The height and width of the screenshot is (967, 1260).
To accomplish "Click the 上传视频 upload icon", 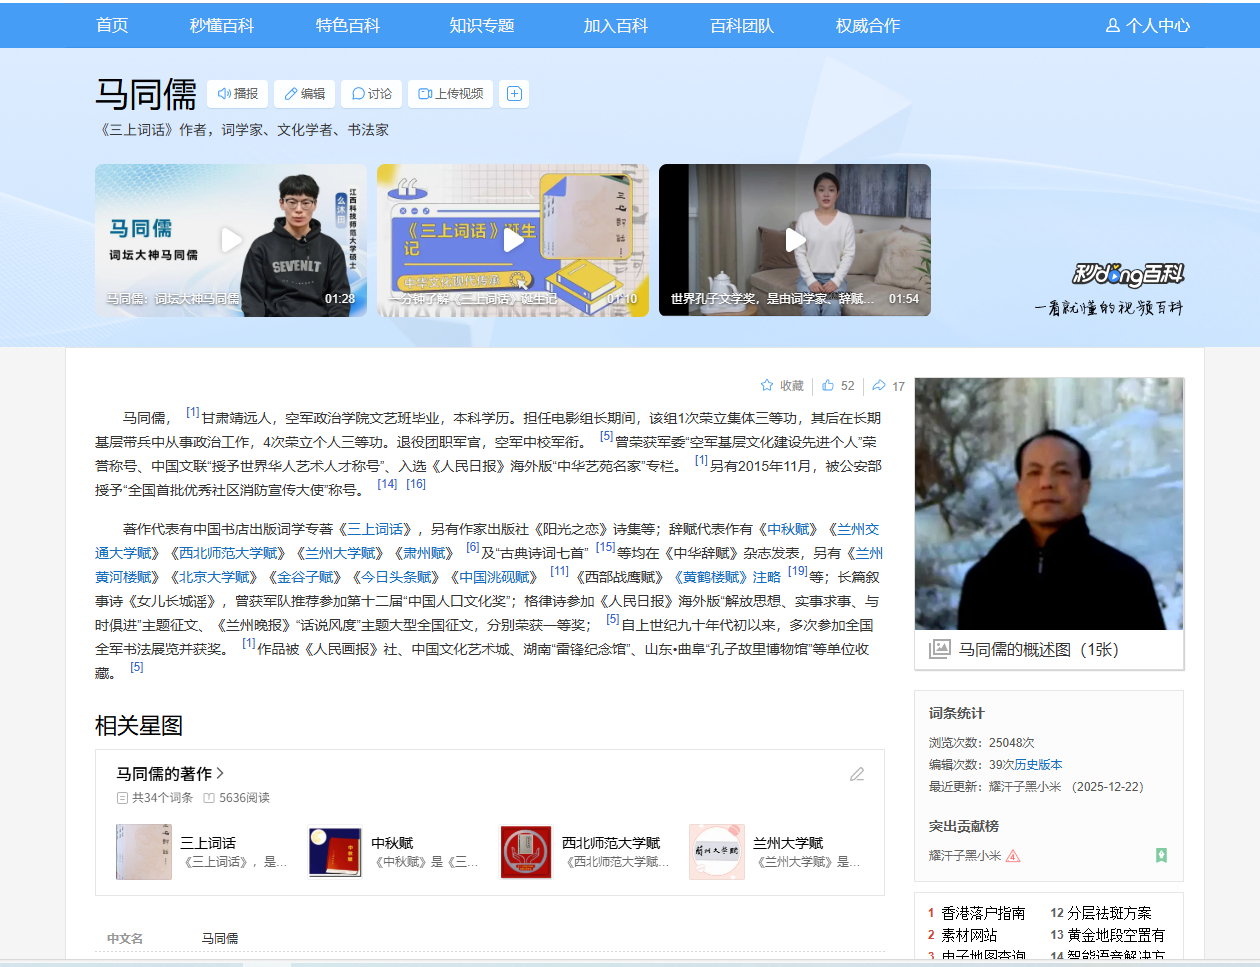I will [x=423, y=93].
